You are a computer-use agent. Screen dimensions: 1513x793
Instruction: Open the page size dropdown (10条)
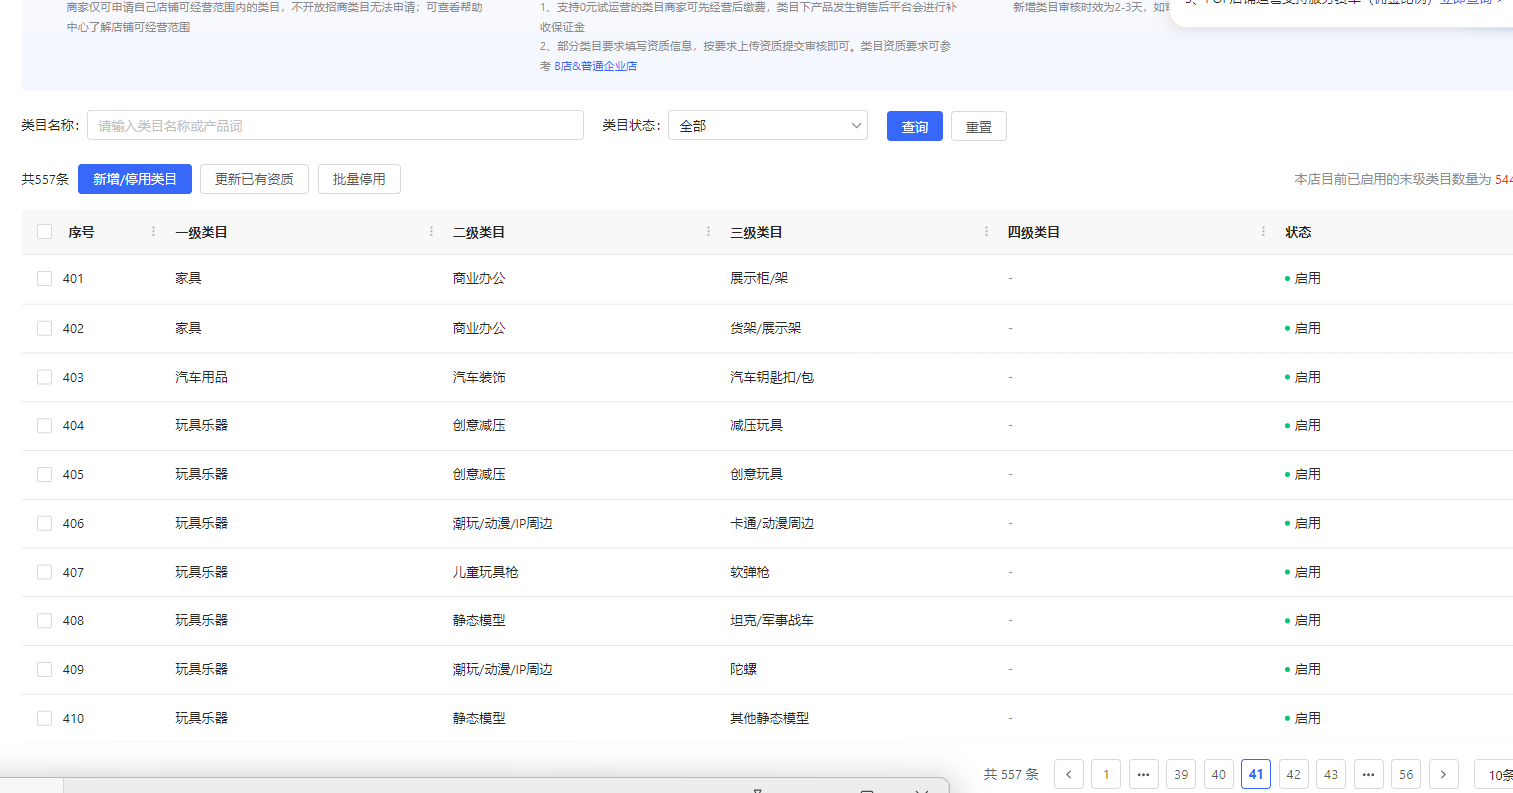pos(1496,774)
